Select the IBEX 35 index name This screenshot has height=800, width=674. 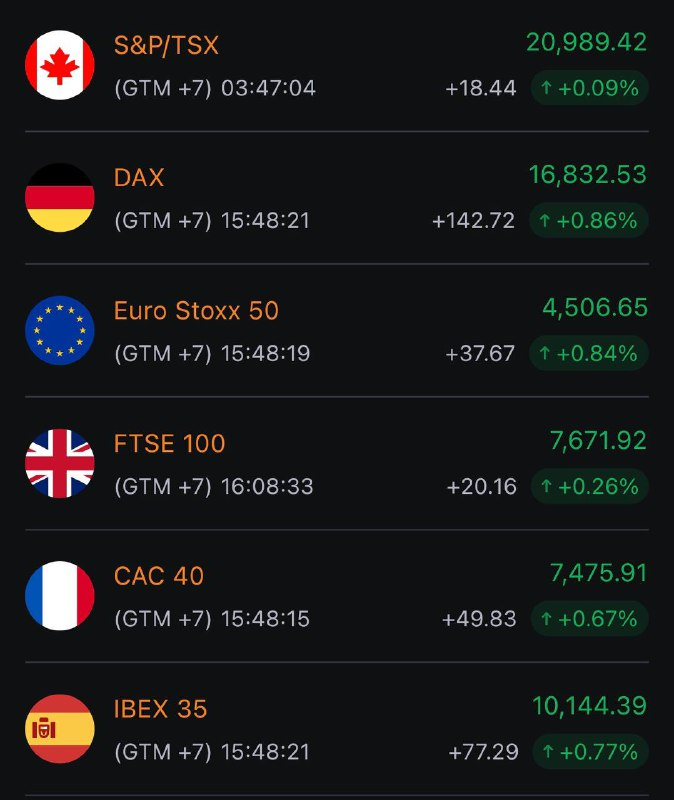[x=160, y=709]
